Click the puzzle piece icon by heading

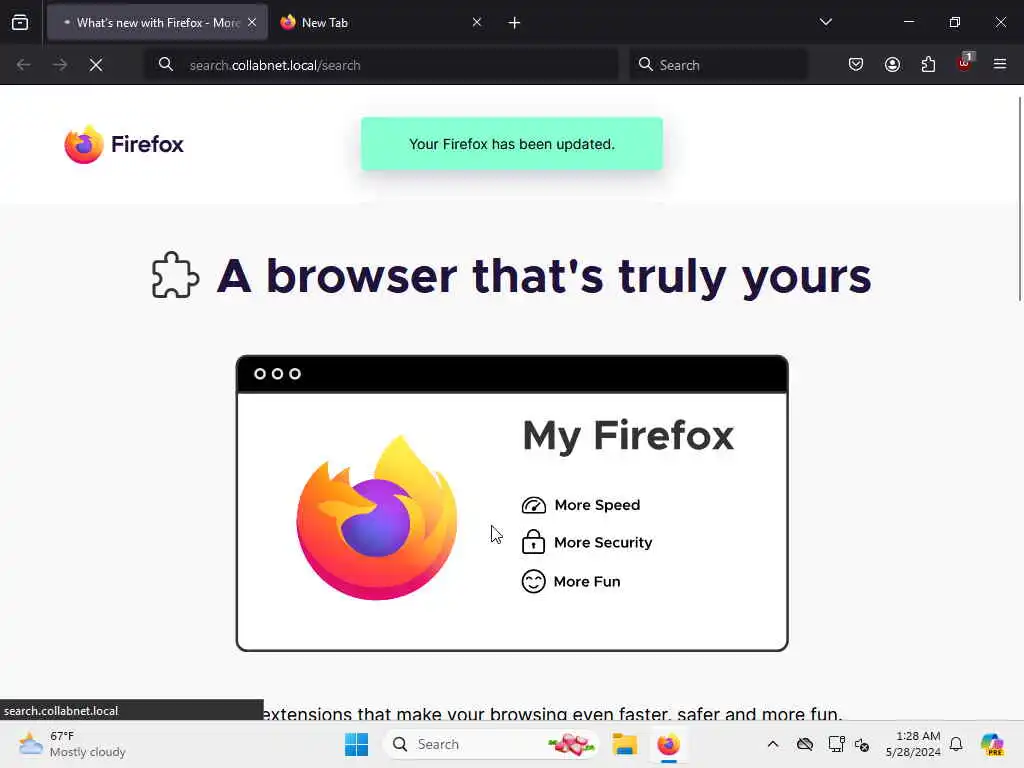coord(175,275)
